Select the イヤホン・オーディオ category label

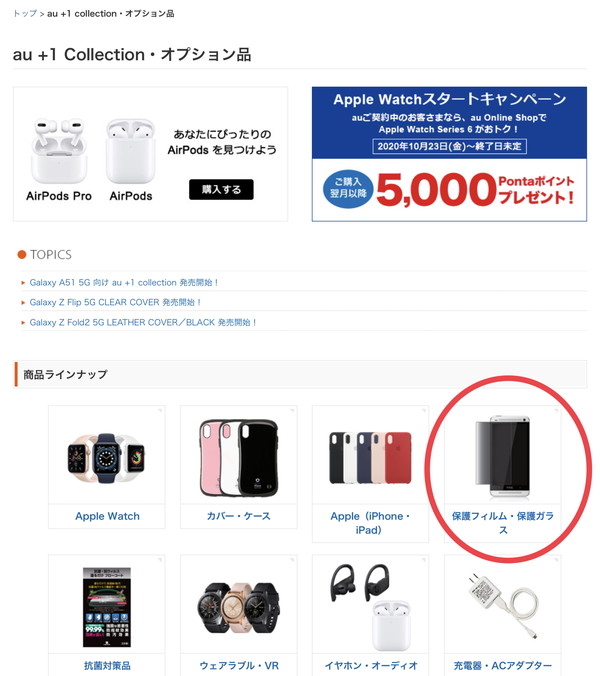coord(371,665)
